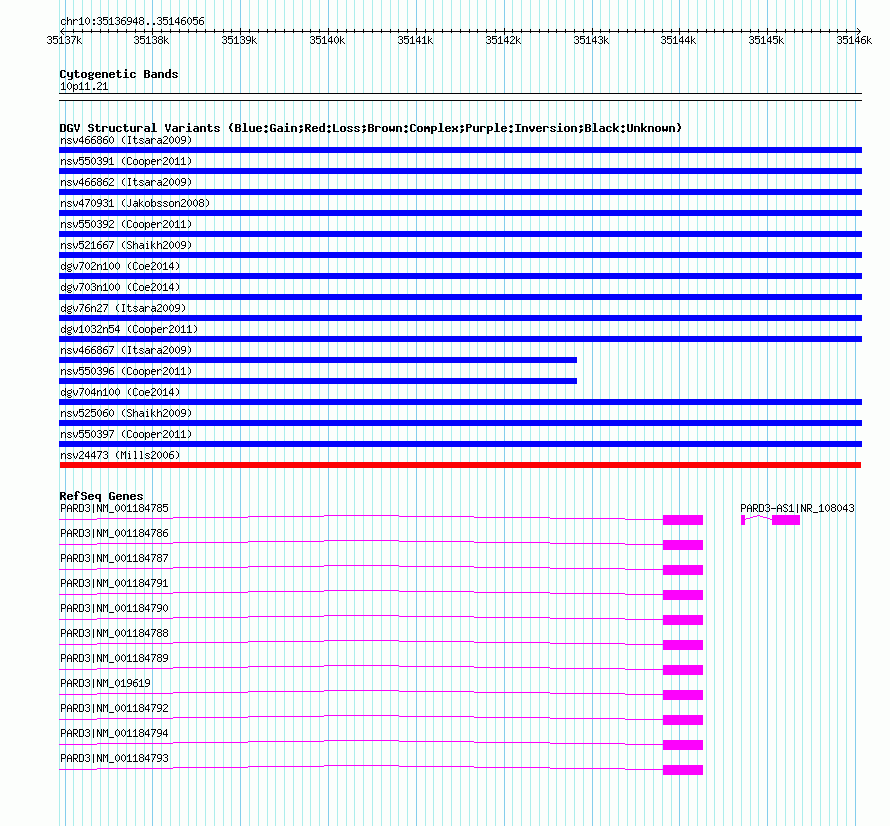Click the blue bar under nsv550397

[x=460, y=444]
